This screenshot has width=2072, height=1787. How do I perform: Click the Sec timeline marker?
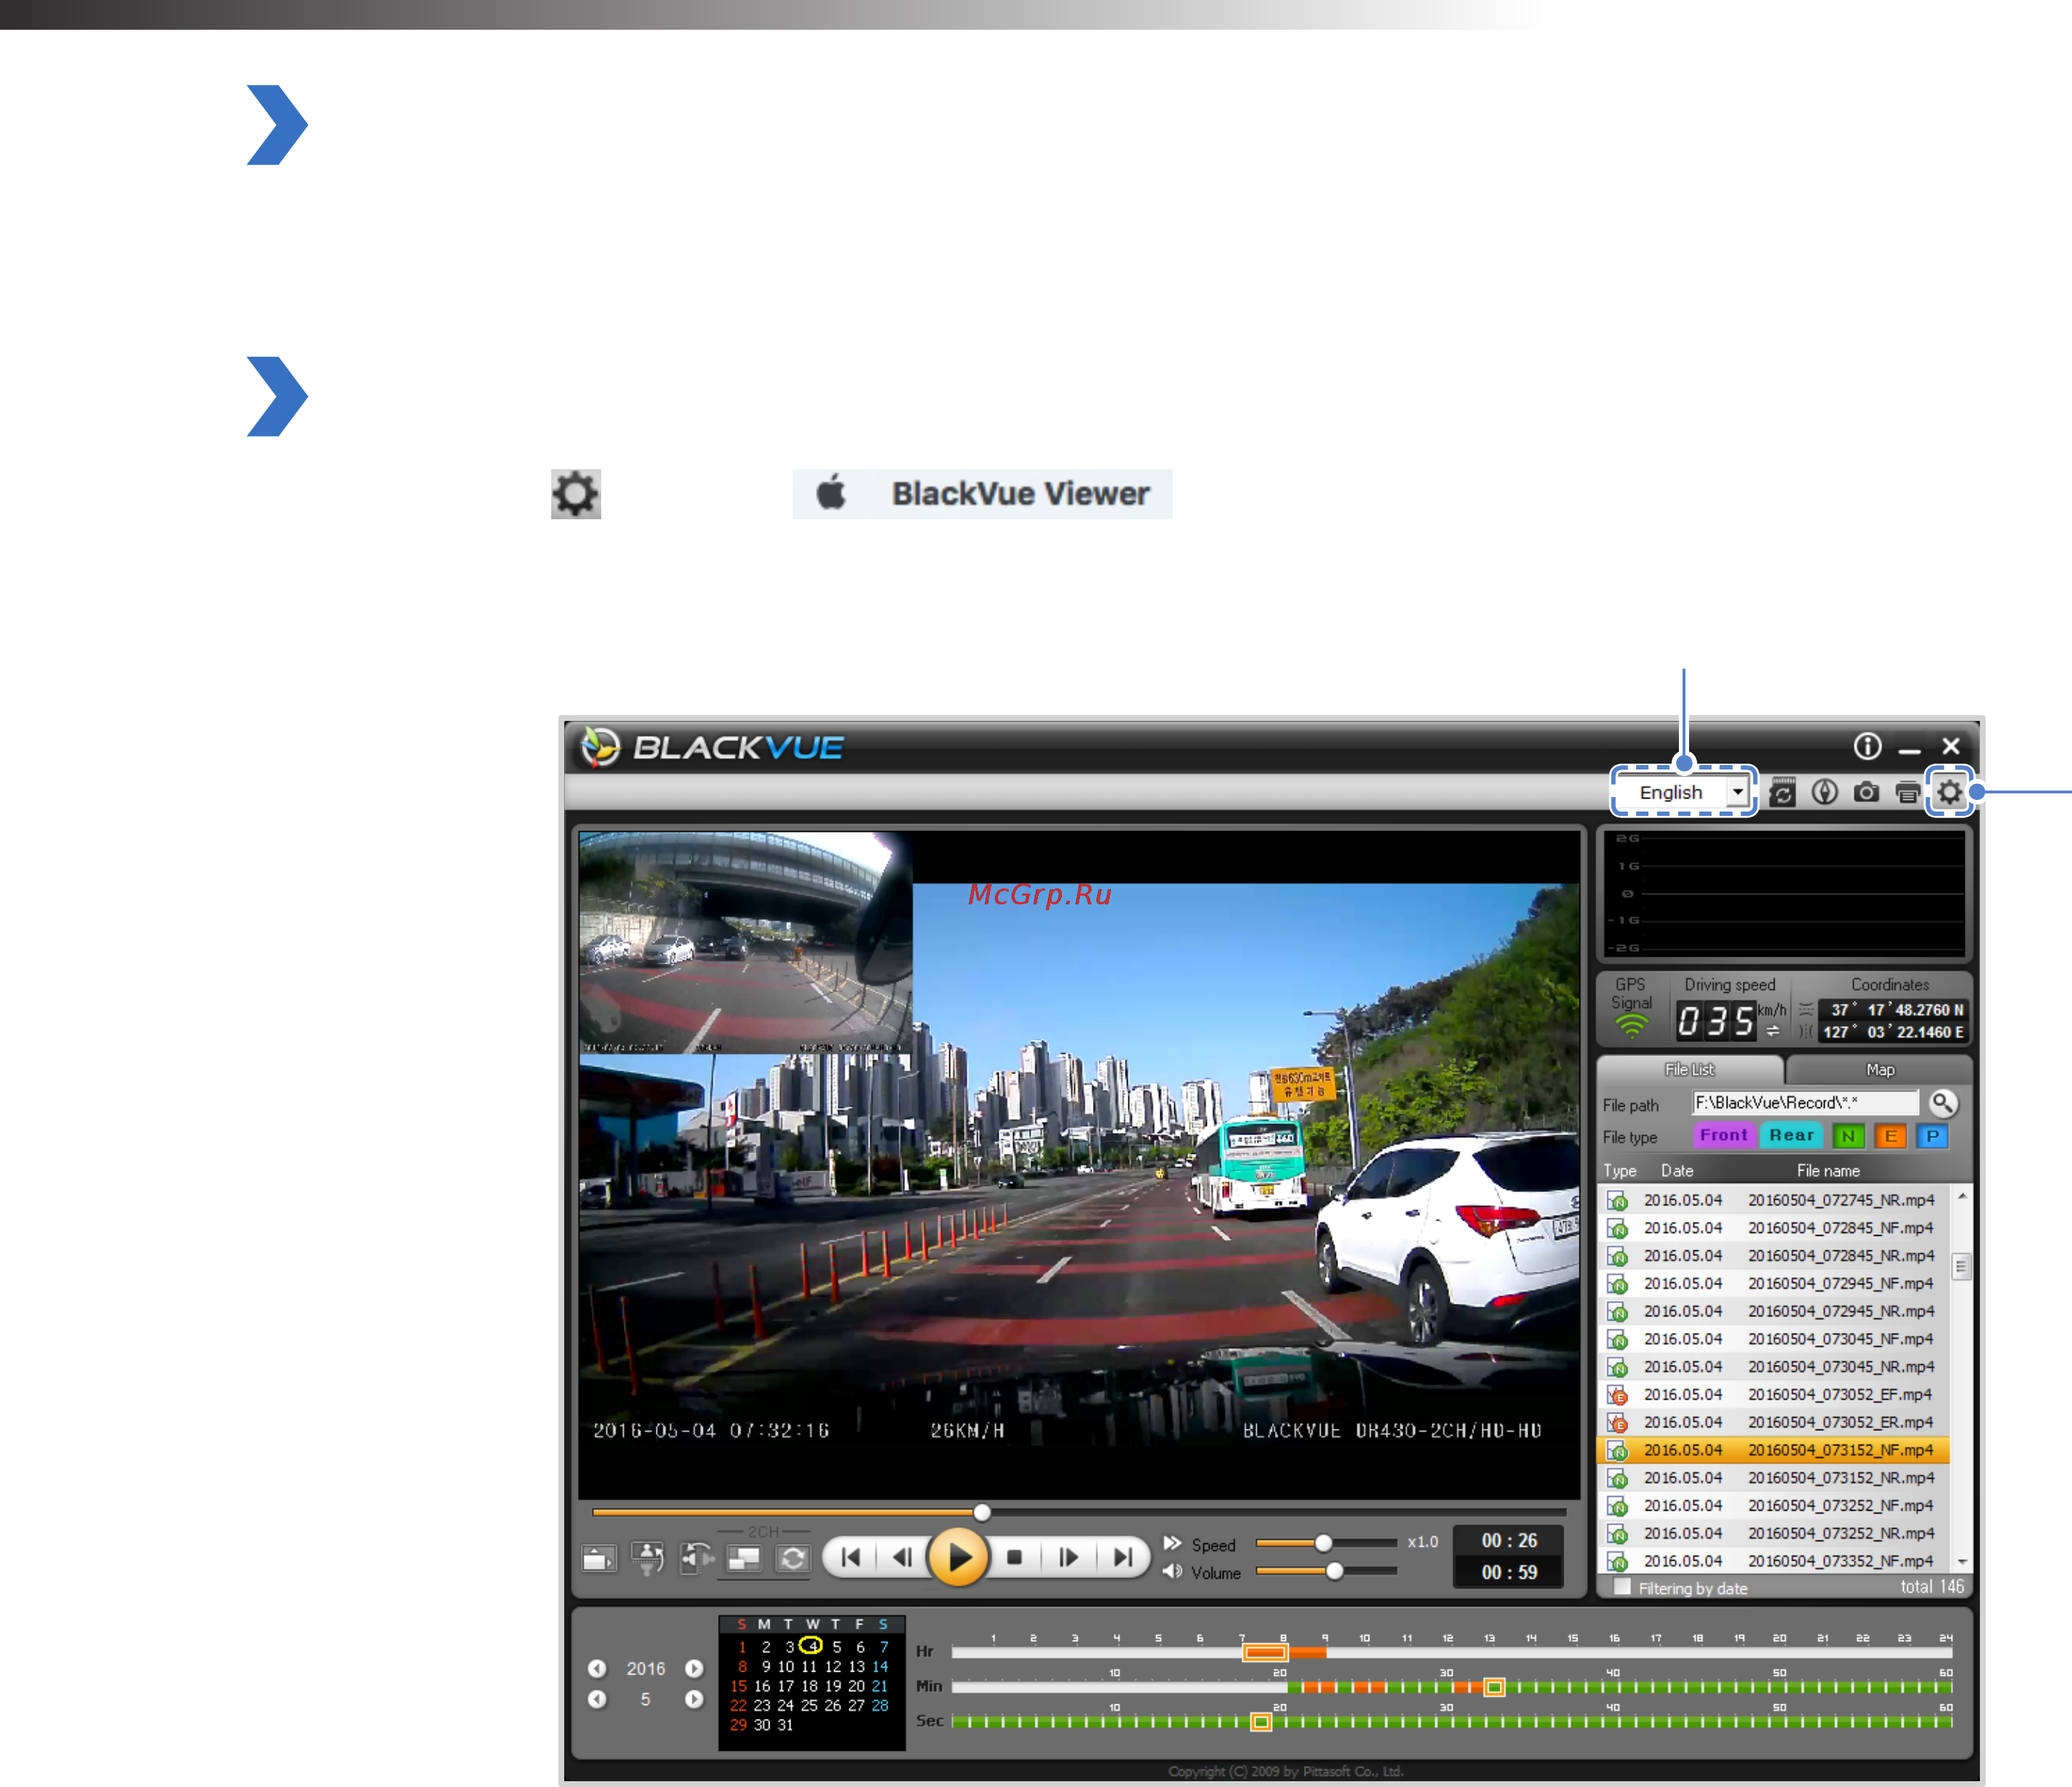click(x=1261, y=1721)
